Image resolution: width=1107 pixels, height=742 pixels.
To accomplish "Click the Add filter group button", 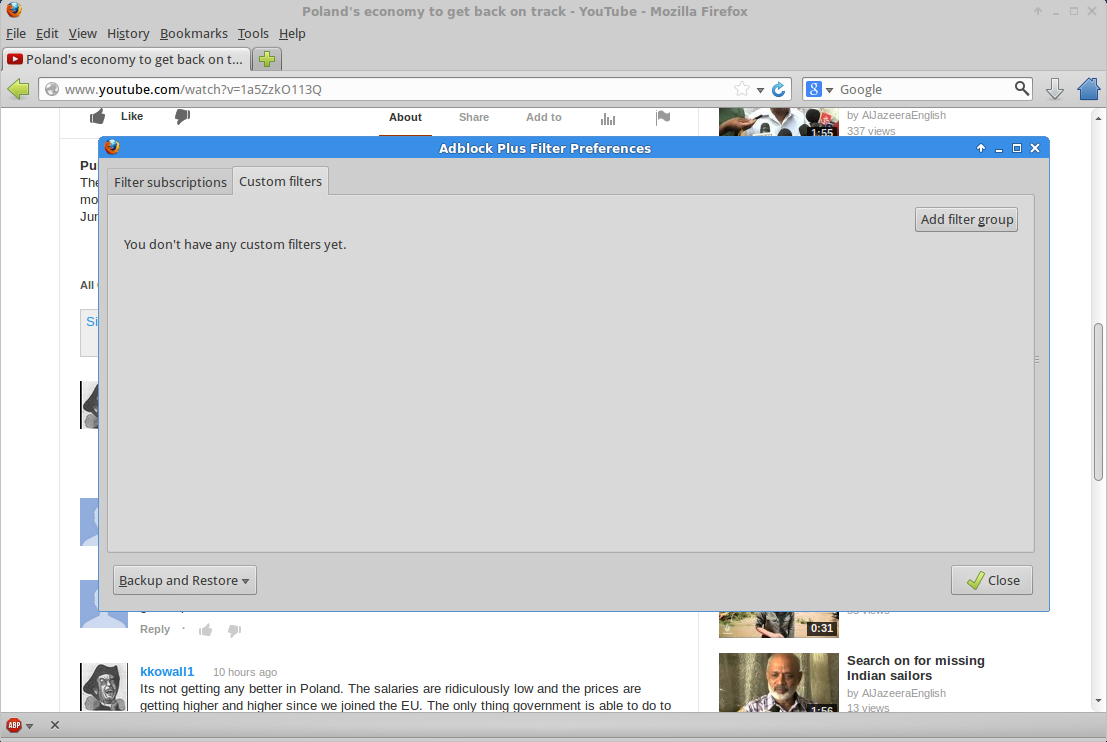I will [x=966, y=219].
